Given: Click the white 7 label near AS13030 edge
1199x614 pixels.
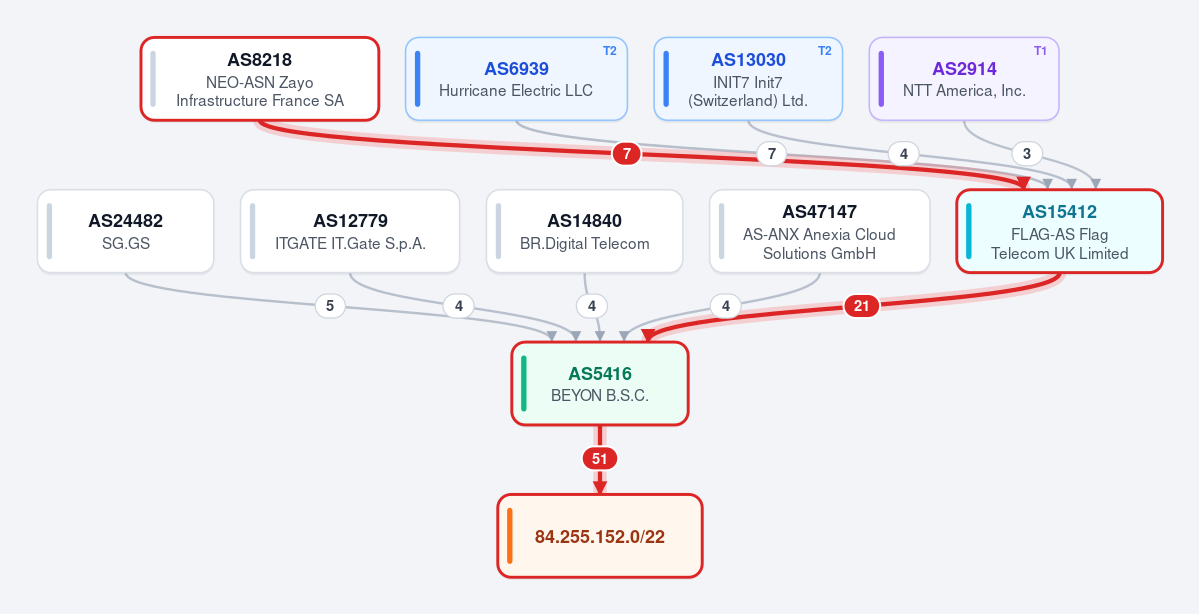Looking at the screenshot, I should coord(772,154).
